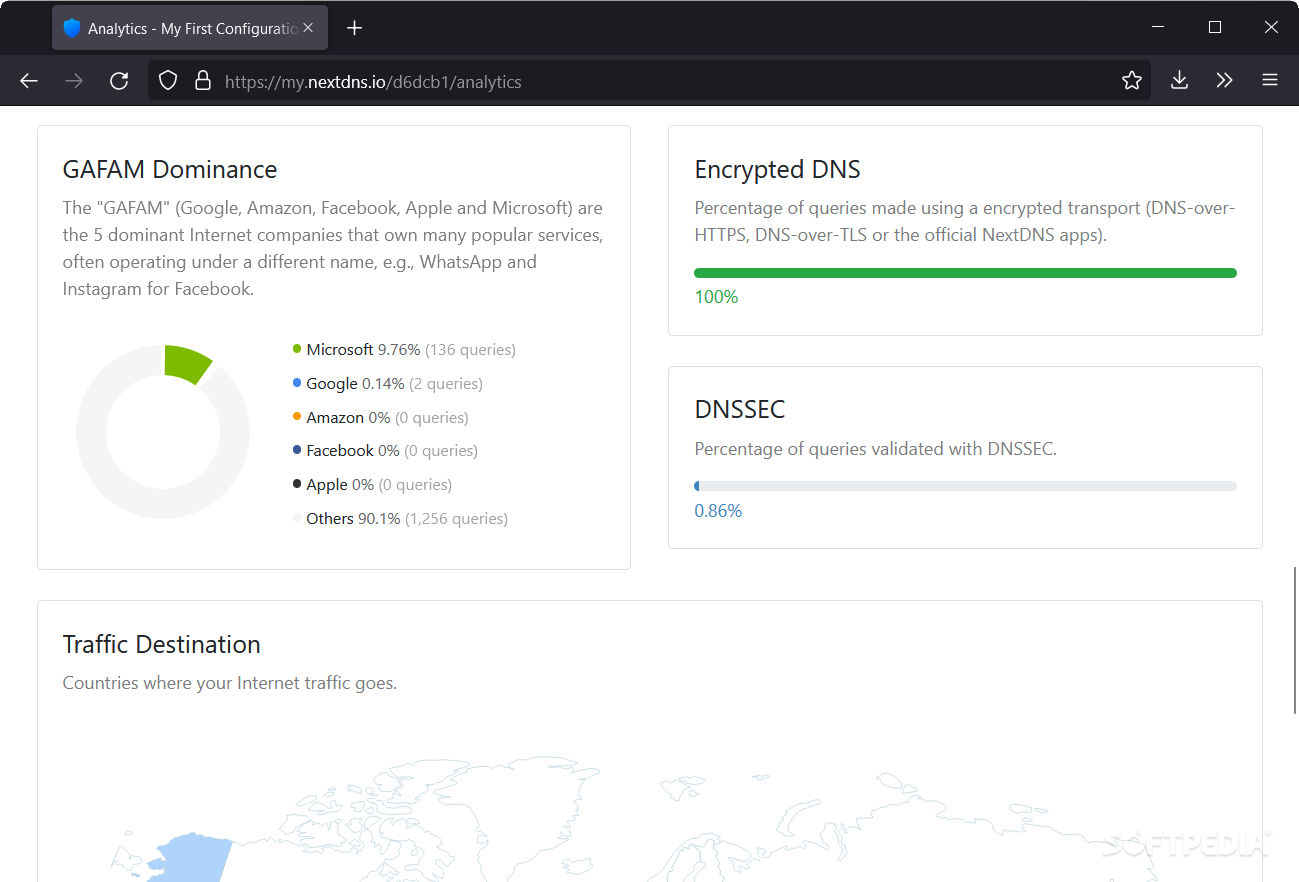Viewport: 1299px width, 882px height.
Task: Click the DNSSEC card heading
Action: click(x=740, y=410)
